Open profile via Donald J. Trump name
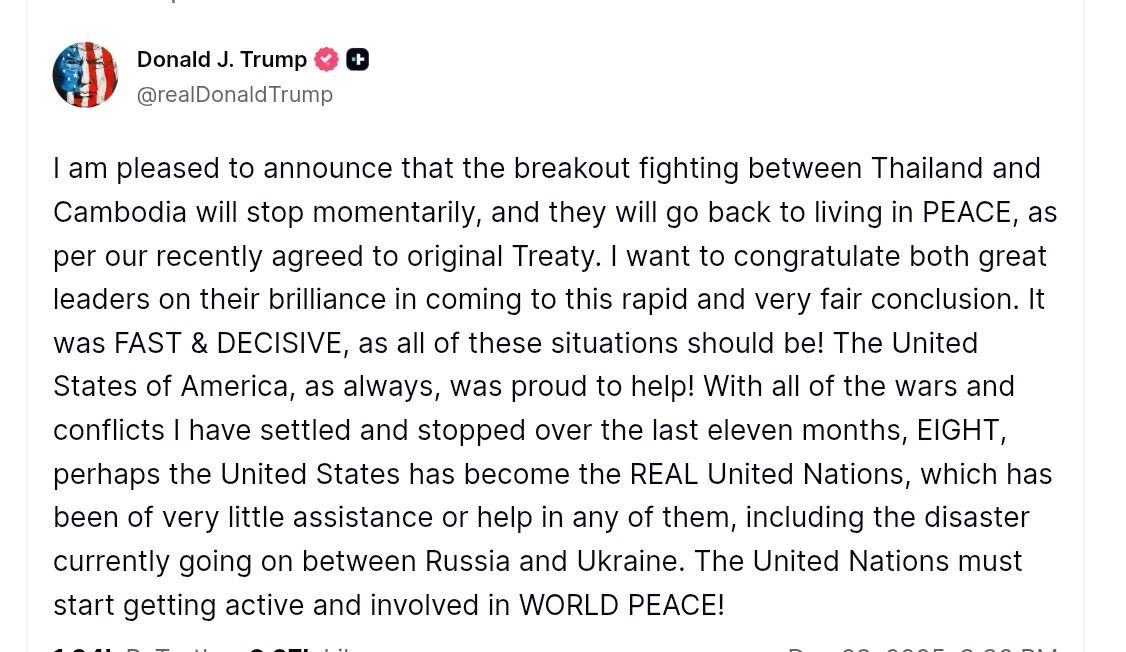The height and width of the screenshot is (652, 1126). coord(221,59)
